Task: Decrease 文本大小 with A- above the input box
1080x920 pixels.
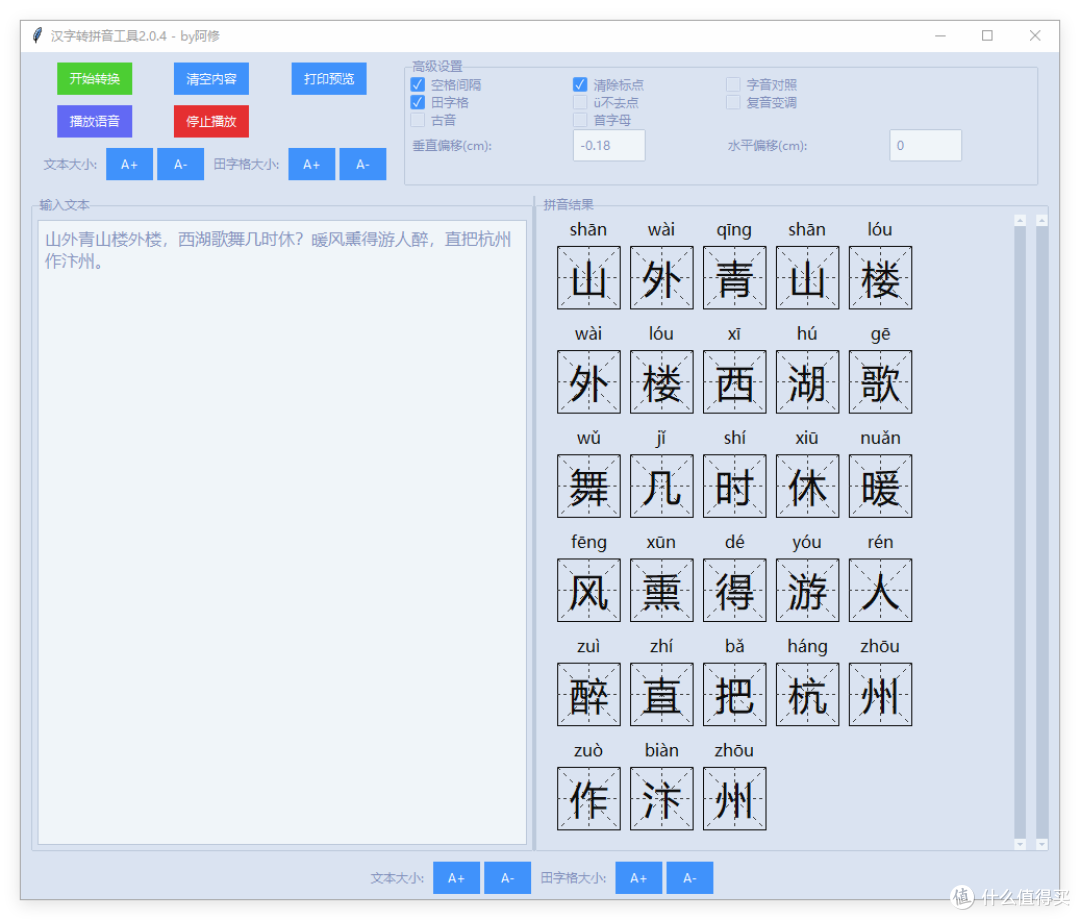Action: (180, 165)
